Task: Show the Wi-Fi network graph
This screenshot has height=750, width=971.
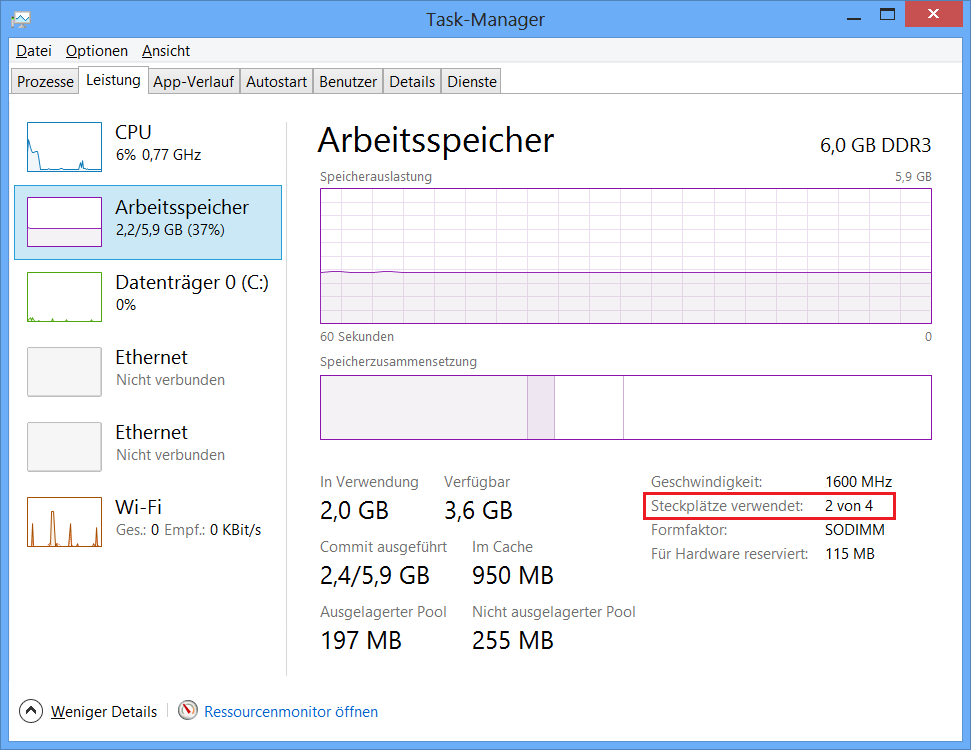Action: tap(64, 522)
